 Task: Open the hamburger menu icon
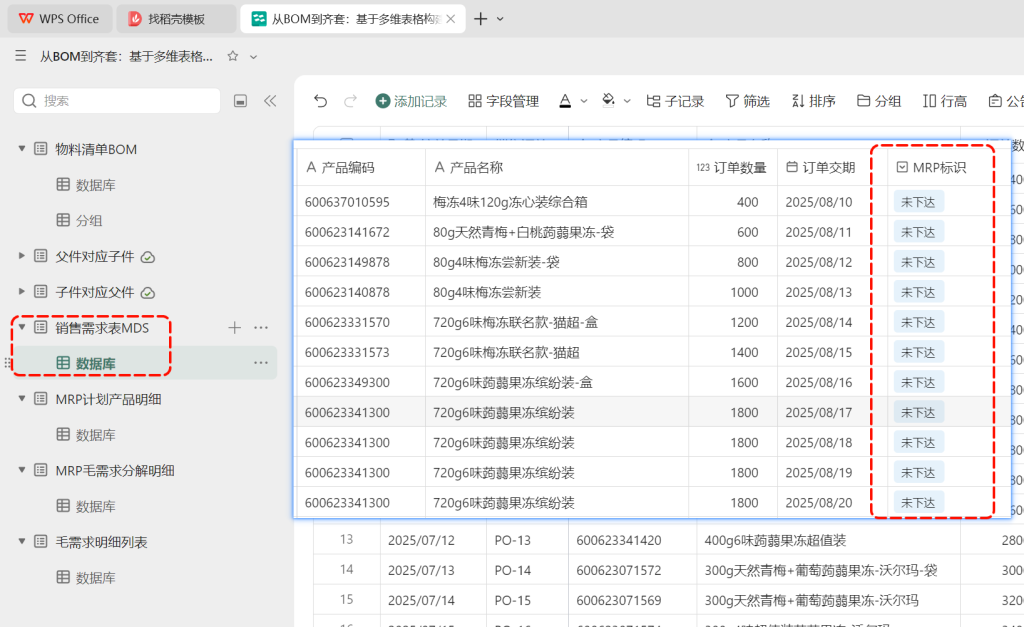(21, 56)
